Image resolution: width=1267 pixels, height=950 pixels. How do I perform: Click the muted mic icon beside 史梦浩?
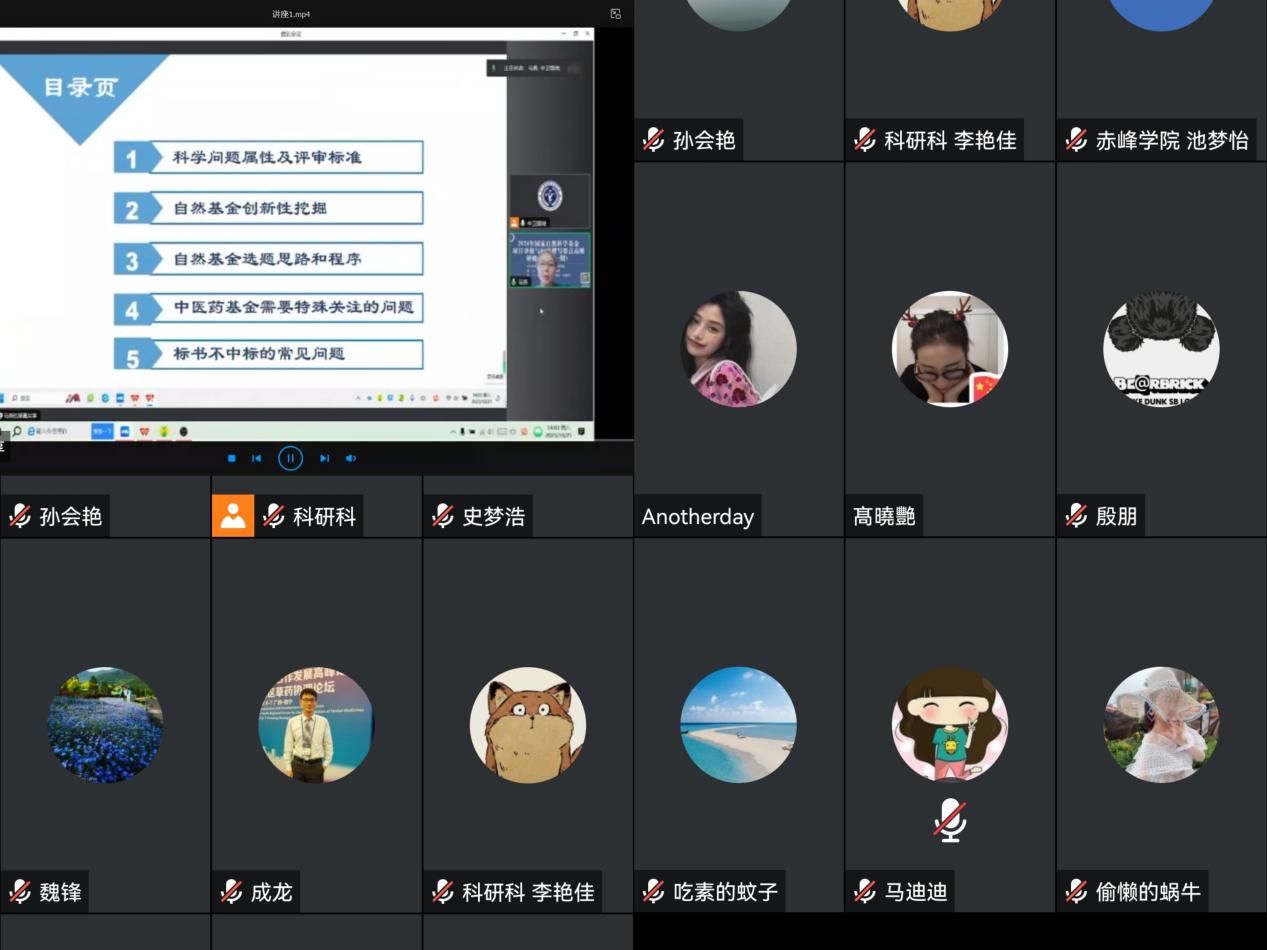(443, 516)
